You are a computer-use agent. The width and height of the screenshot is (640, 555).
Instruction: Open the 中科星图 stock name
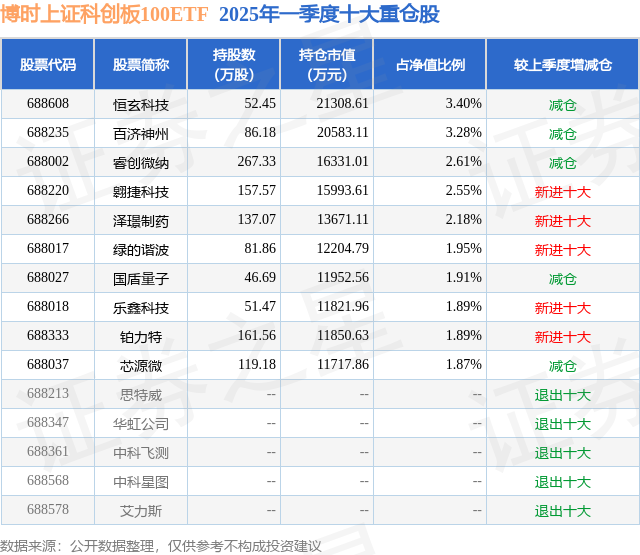click(141, 481)
